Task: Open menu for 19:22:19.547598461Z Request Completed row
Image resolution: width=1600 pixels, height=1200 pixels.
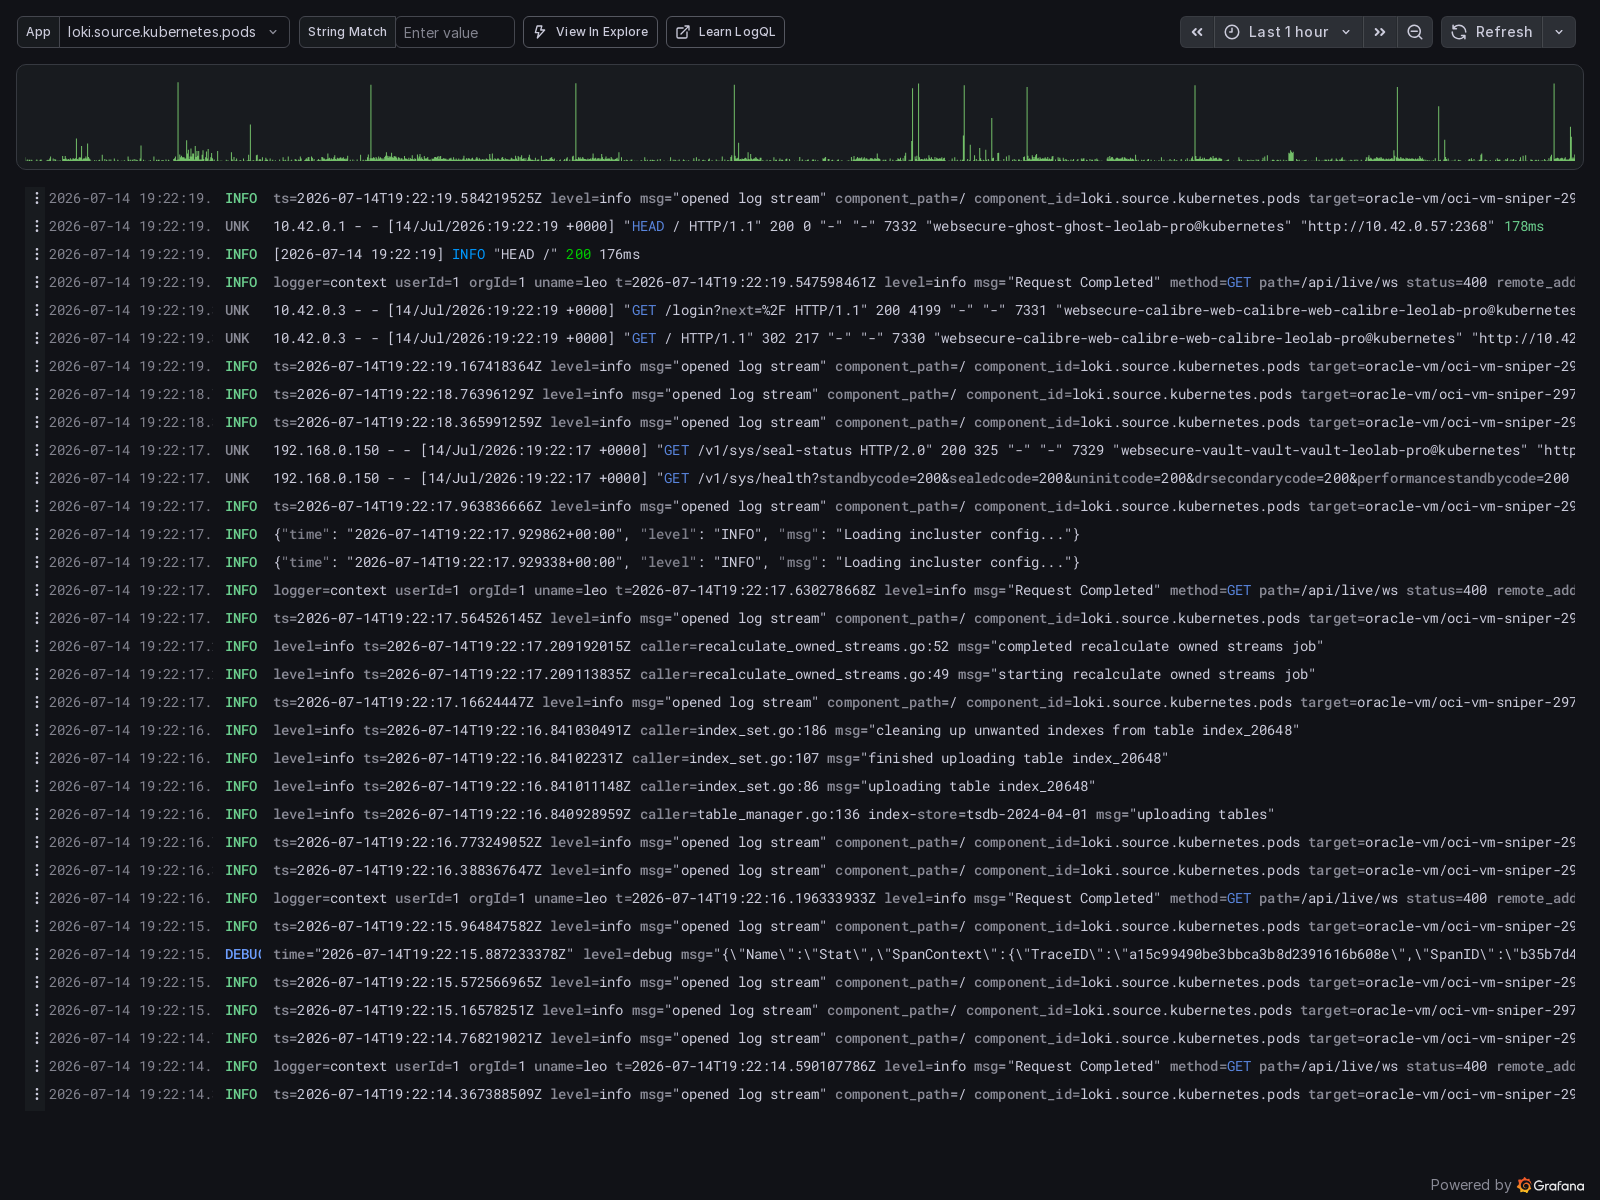Action: (37, 283)
